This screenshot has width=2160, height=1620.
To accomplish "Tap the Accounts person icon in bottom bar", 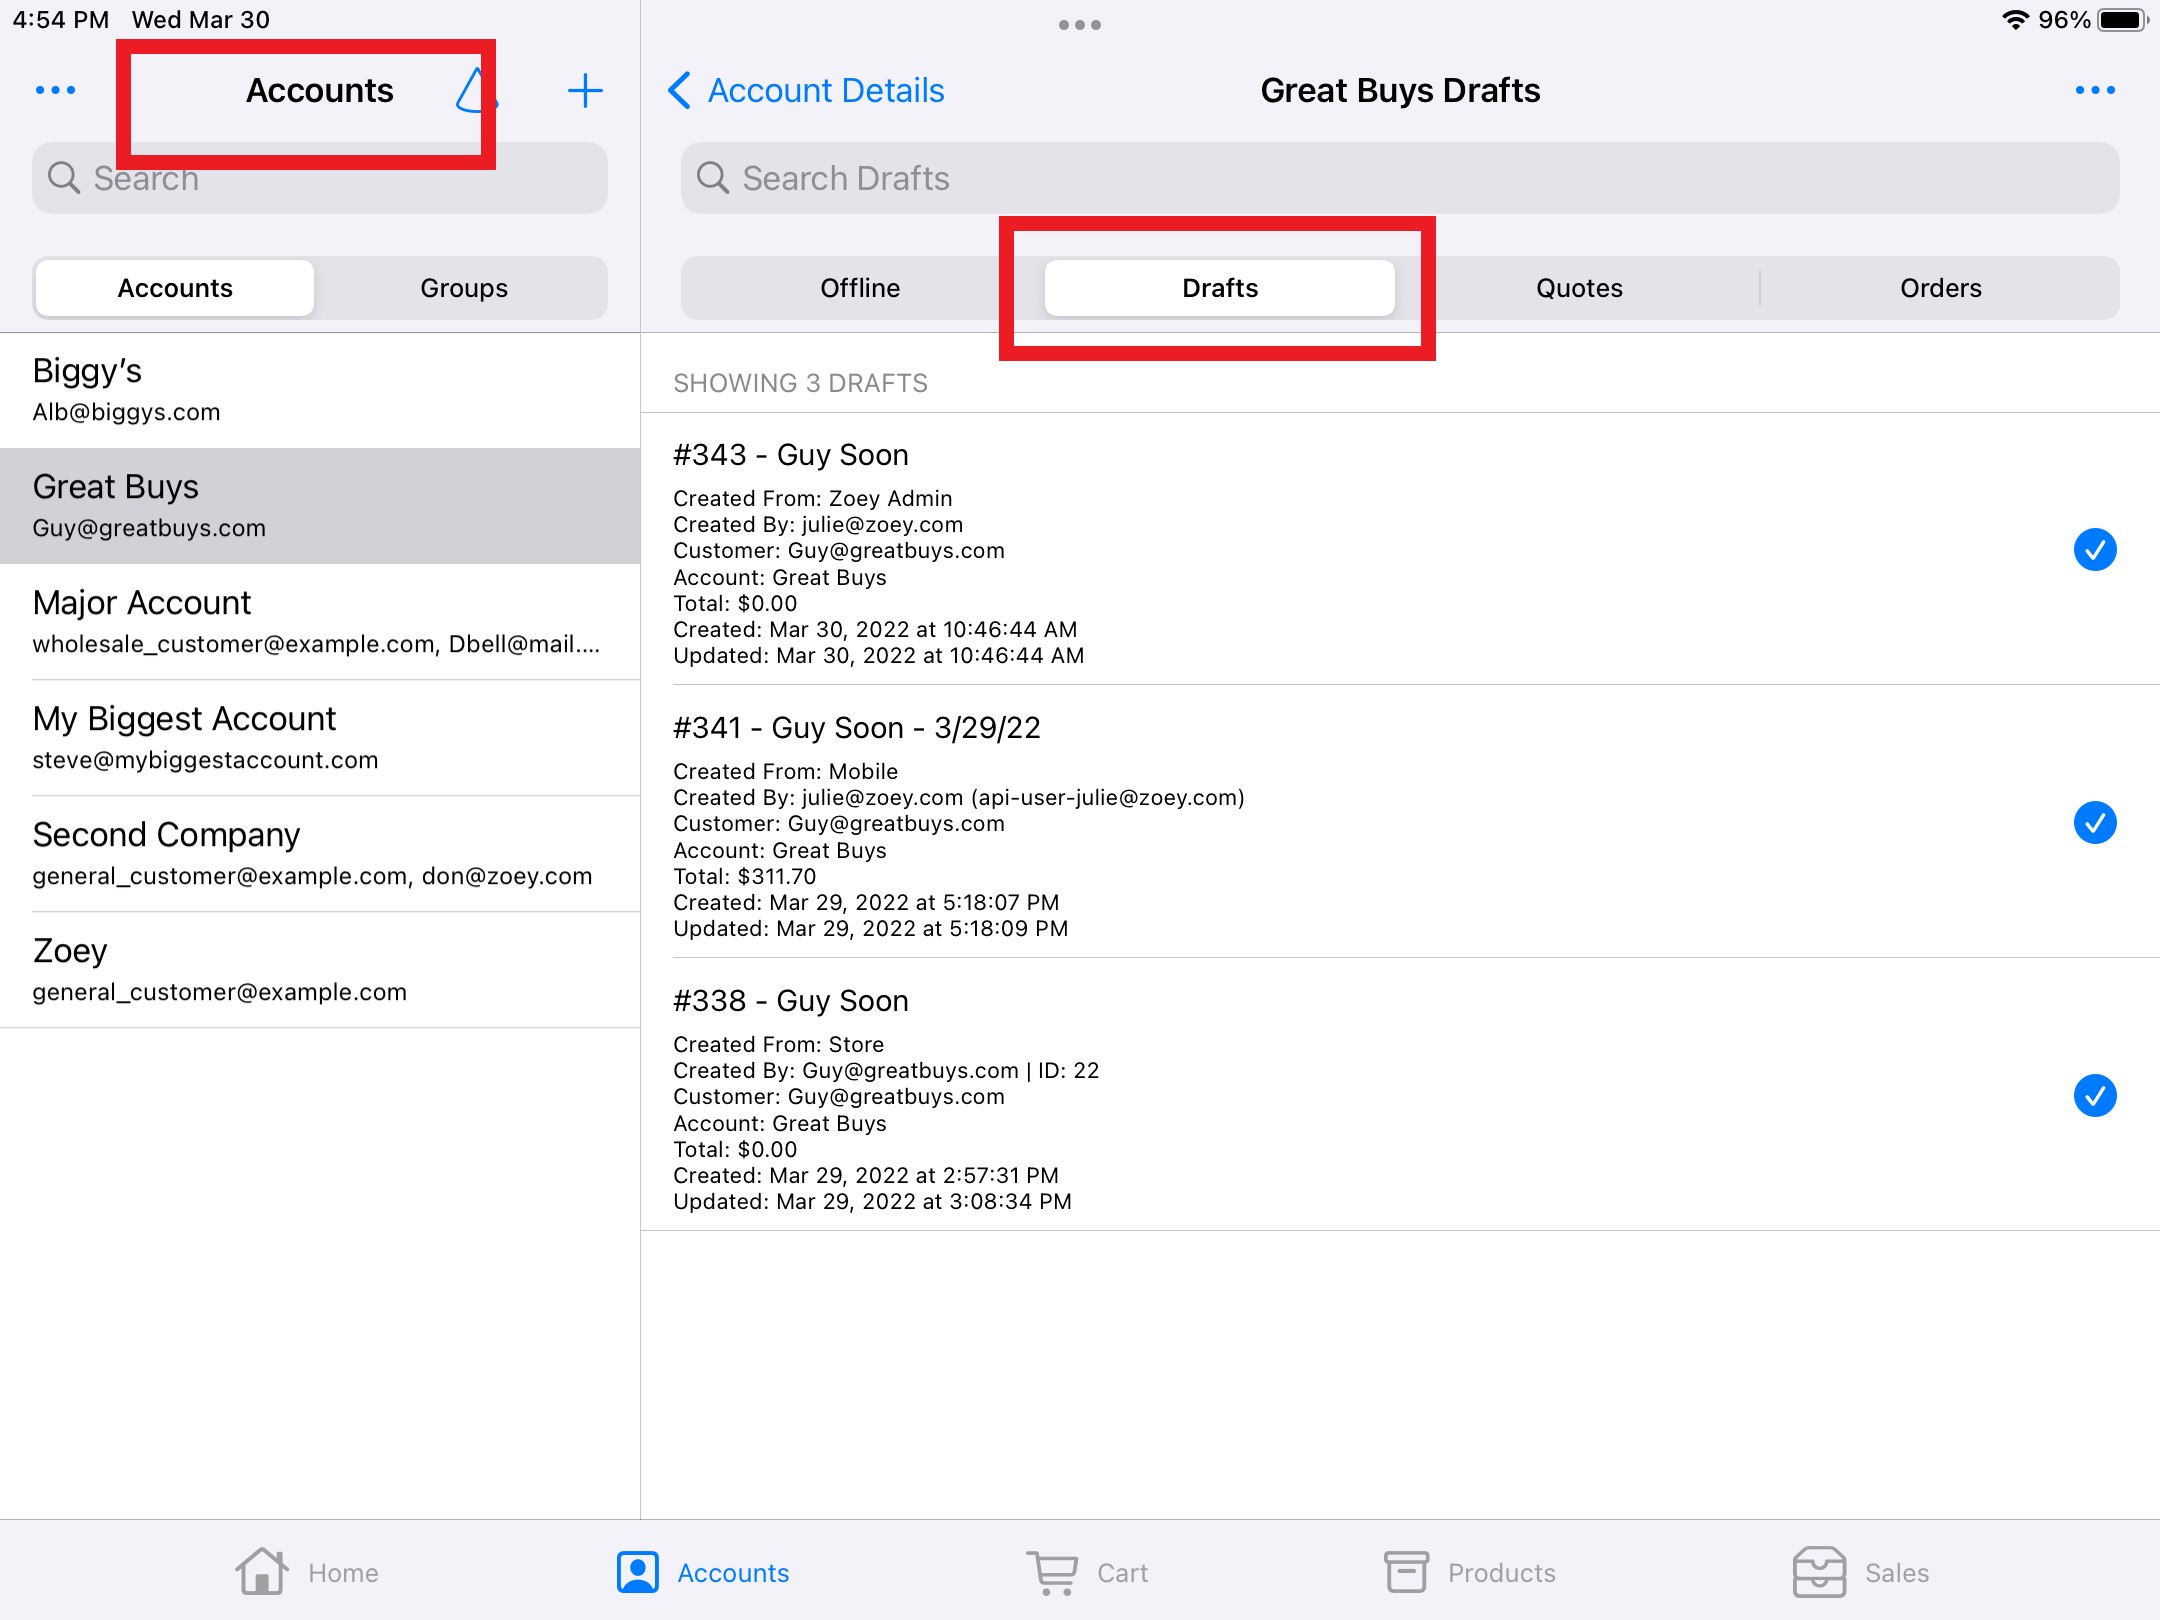I will point(638,1572).
